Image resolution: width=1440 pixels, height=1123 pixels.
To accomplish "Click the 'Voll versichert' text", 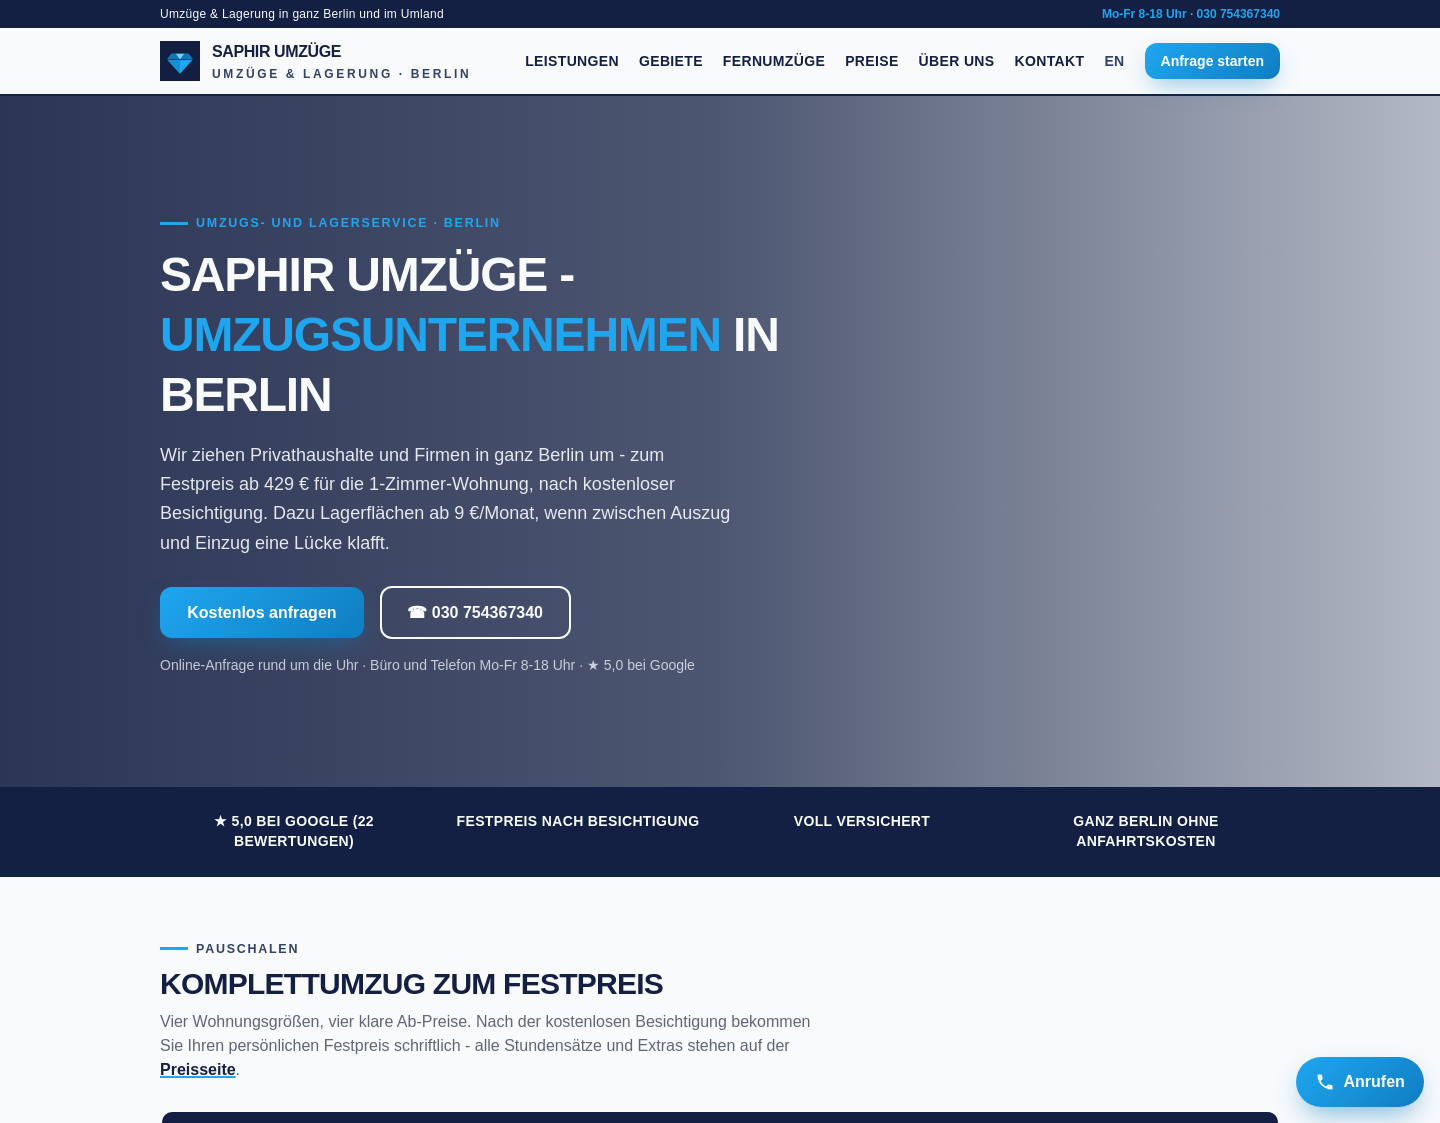I will pyautogui.click(x=862, y=821).
